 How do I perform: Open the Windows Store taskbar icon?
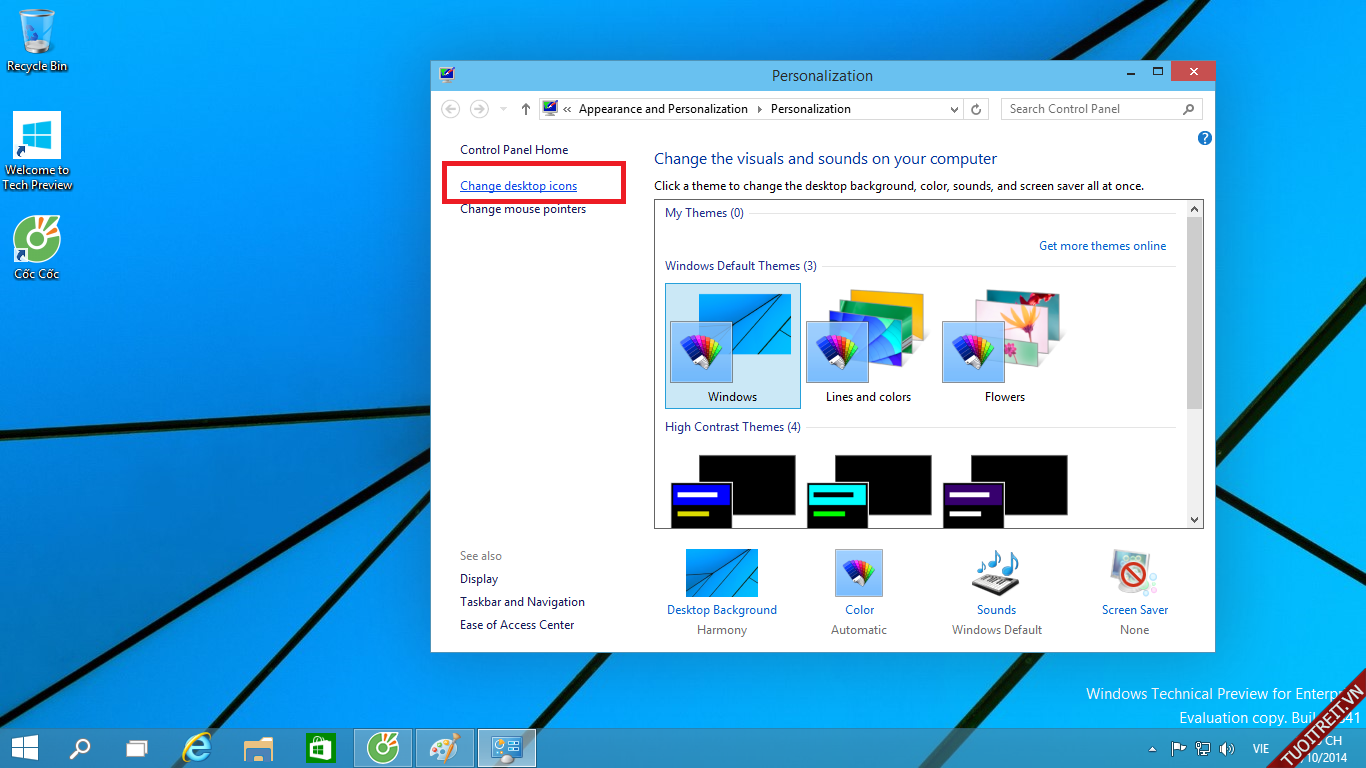(320, 747)
